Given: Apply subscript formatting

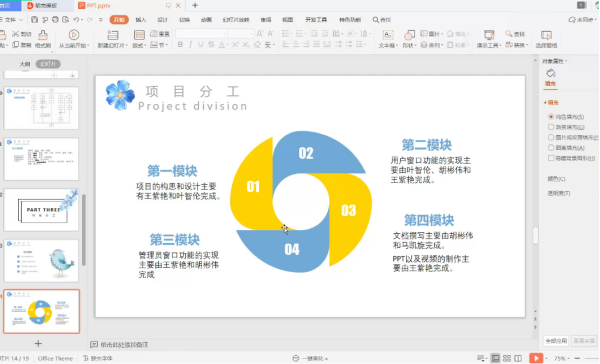Looking at the screenshot, I should 246,45.
